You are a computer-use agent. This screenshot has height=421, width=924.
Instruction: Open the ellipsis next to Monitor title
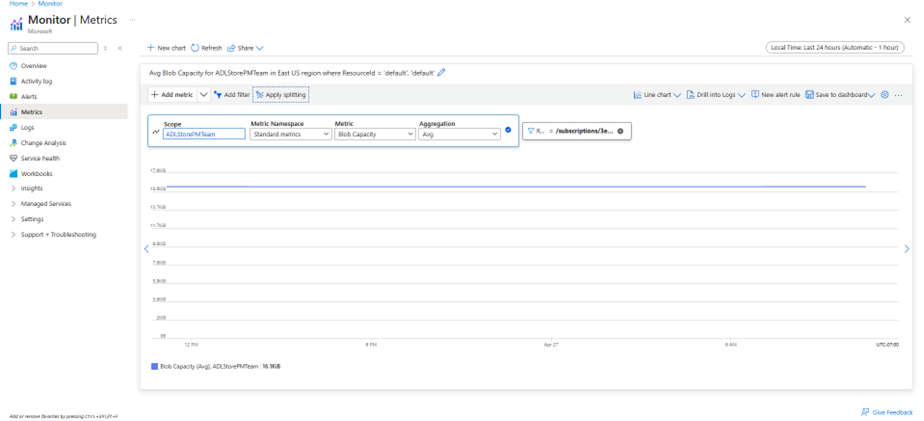coord(133,20)
